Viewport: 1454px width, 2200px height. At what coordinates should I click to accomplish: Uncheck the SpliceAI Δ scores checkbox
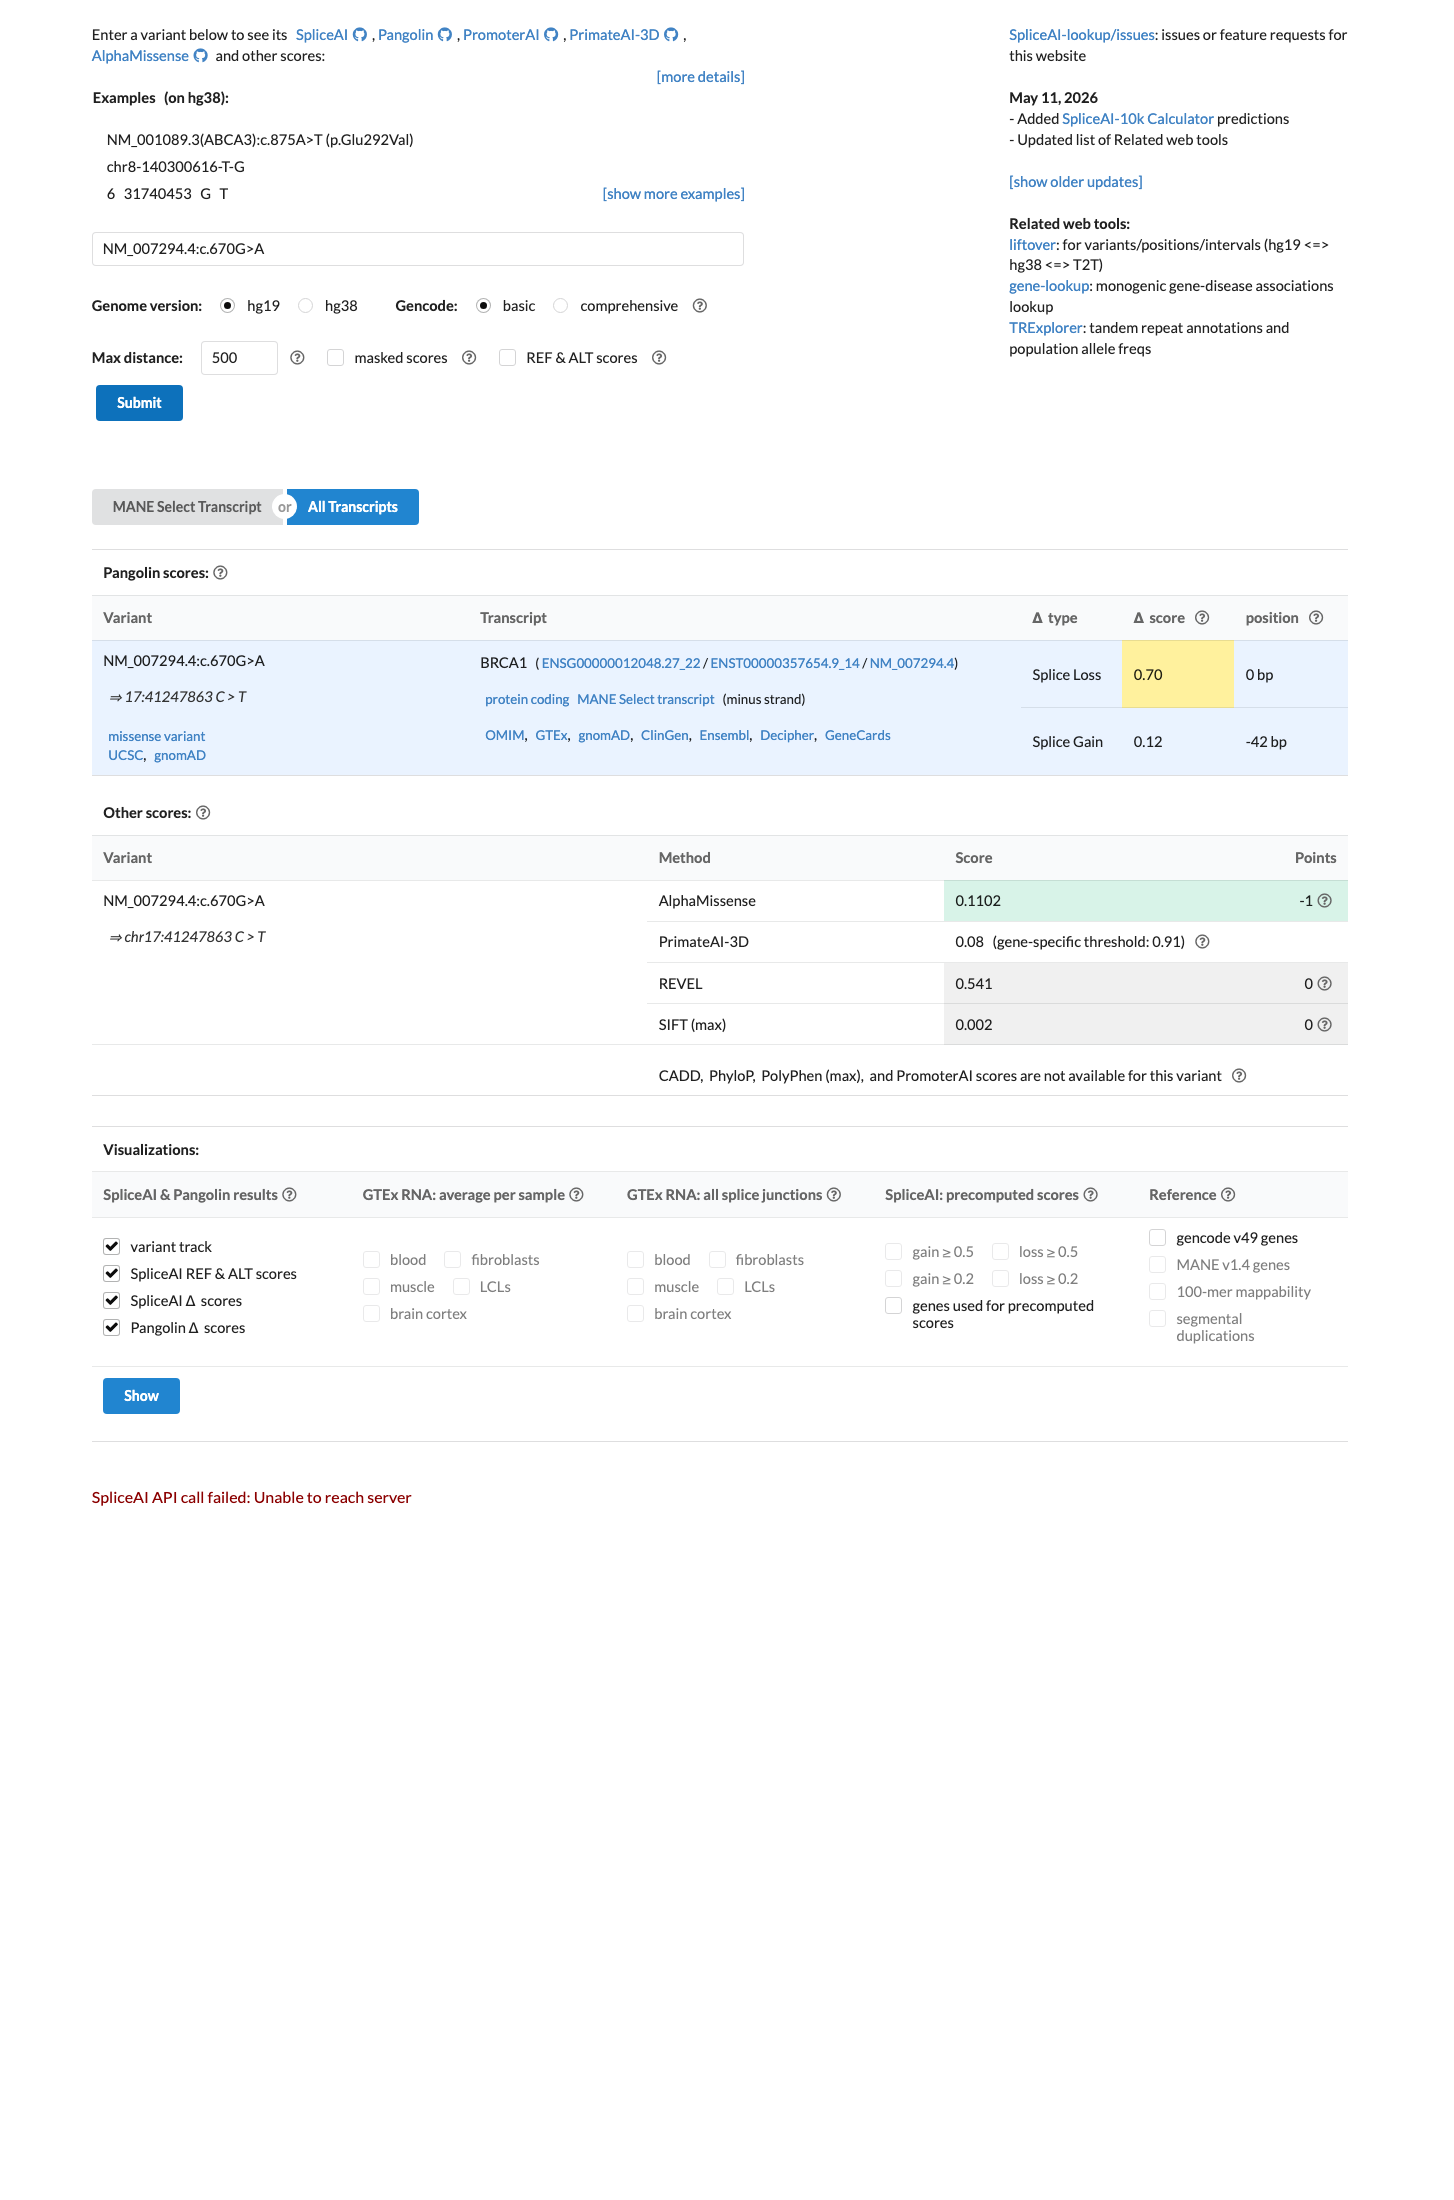coord(112,1301)
